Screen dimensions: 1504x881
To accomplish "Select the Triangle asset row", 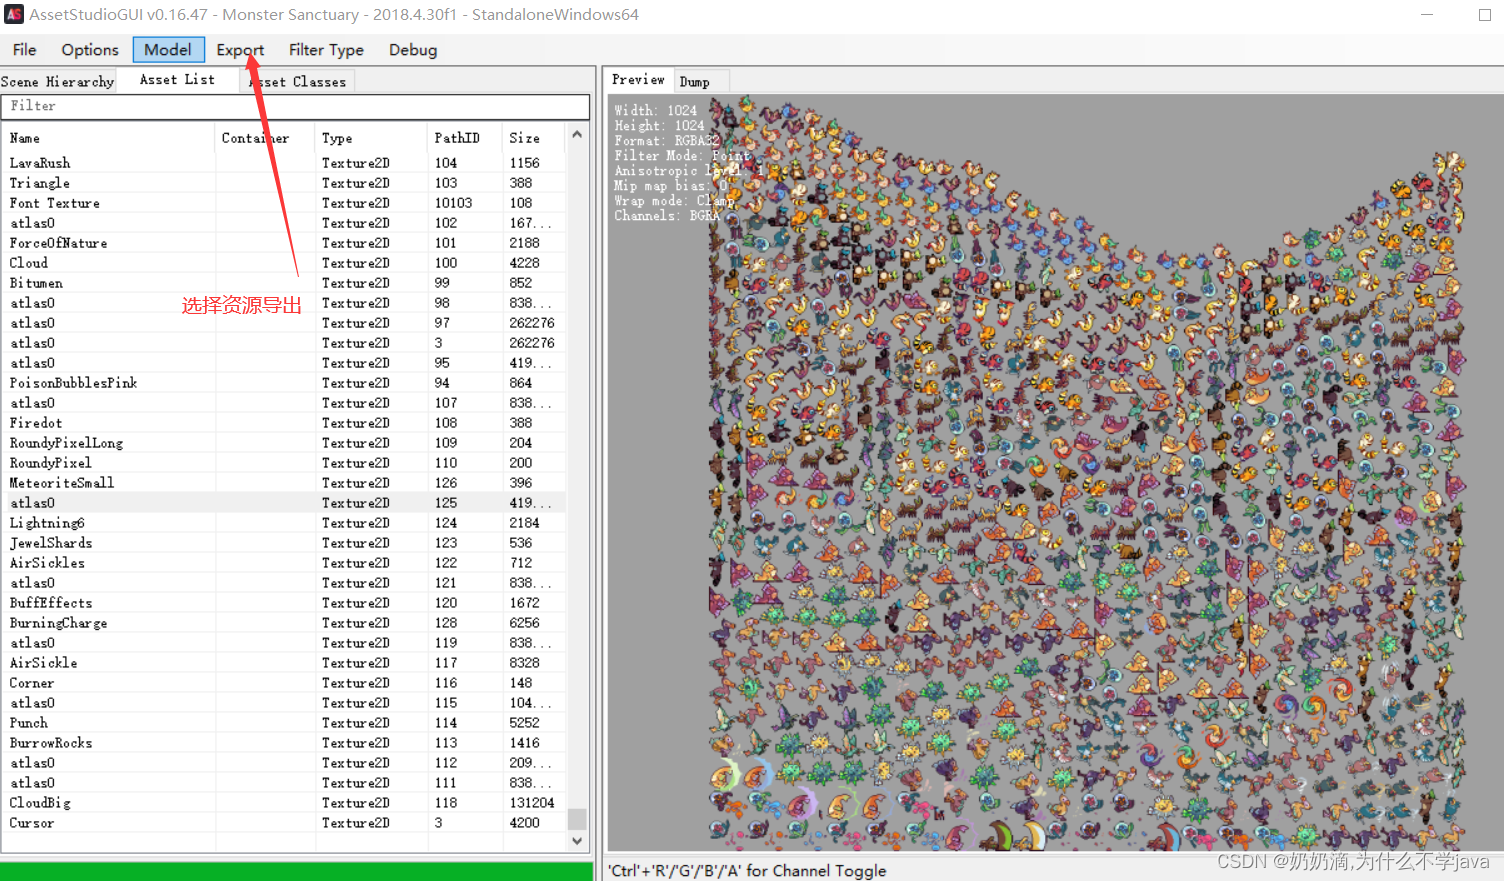I will 285,183.
